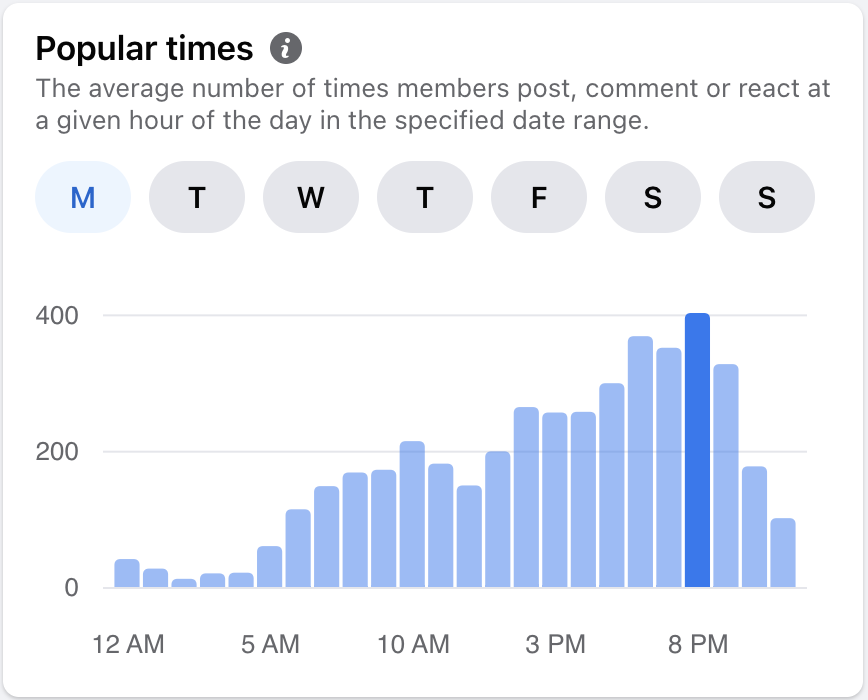
Task: Click the highlighted dark blue 8 PM bar
Action: tap(697, 451)
